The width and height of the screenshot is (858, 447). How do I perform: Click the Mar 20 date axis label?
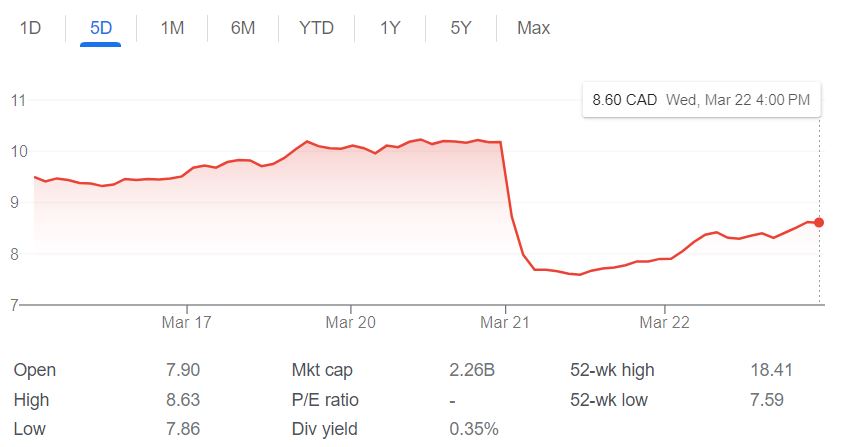tap(351, 323)
